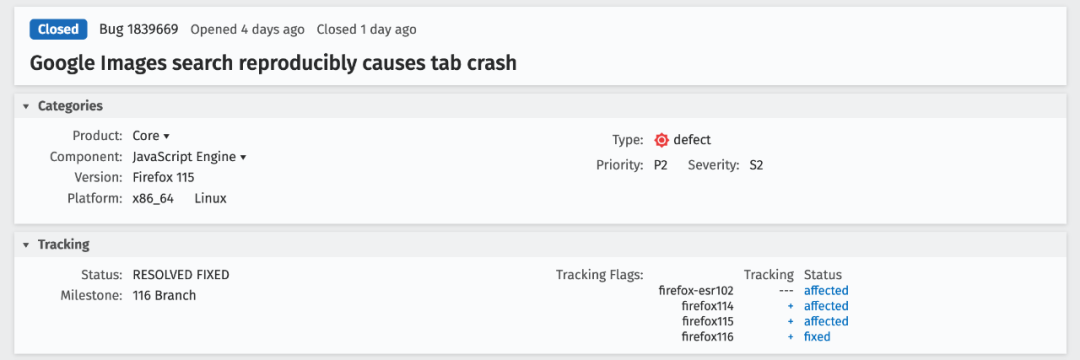Viewport: 1080px width, 360px height.
Task: Click the red defect type icon
Action: point(661,140)
